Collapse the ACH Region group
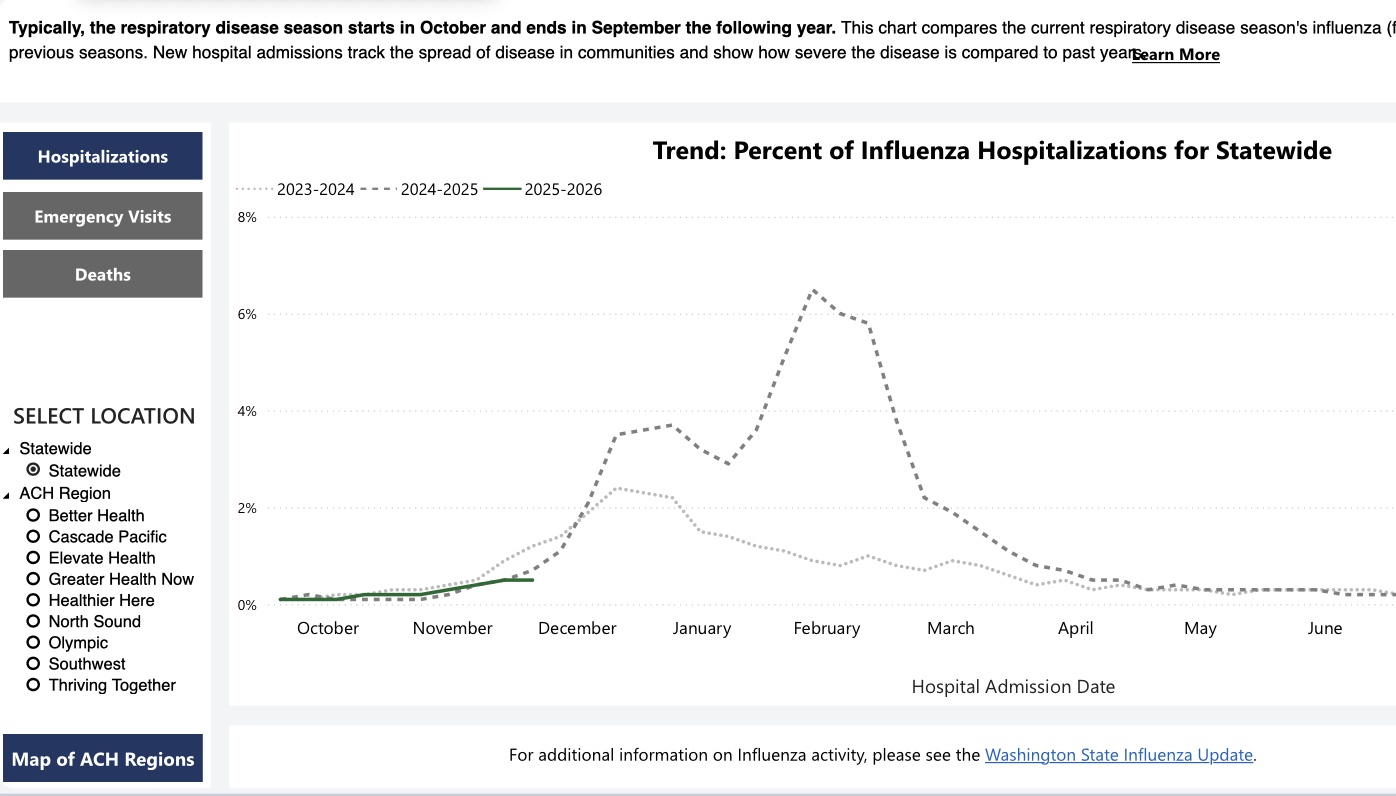Image resolution: width=1396 pixels, height=796 pixels. click(7, 494)
